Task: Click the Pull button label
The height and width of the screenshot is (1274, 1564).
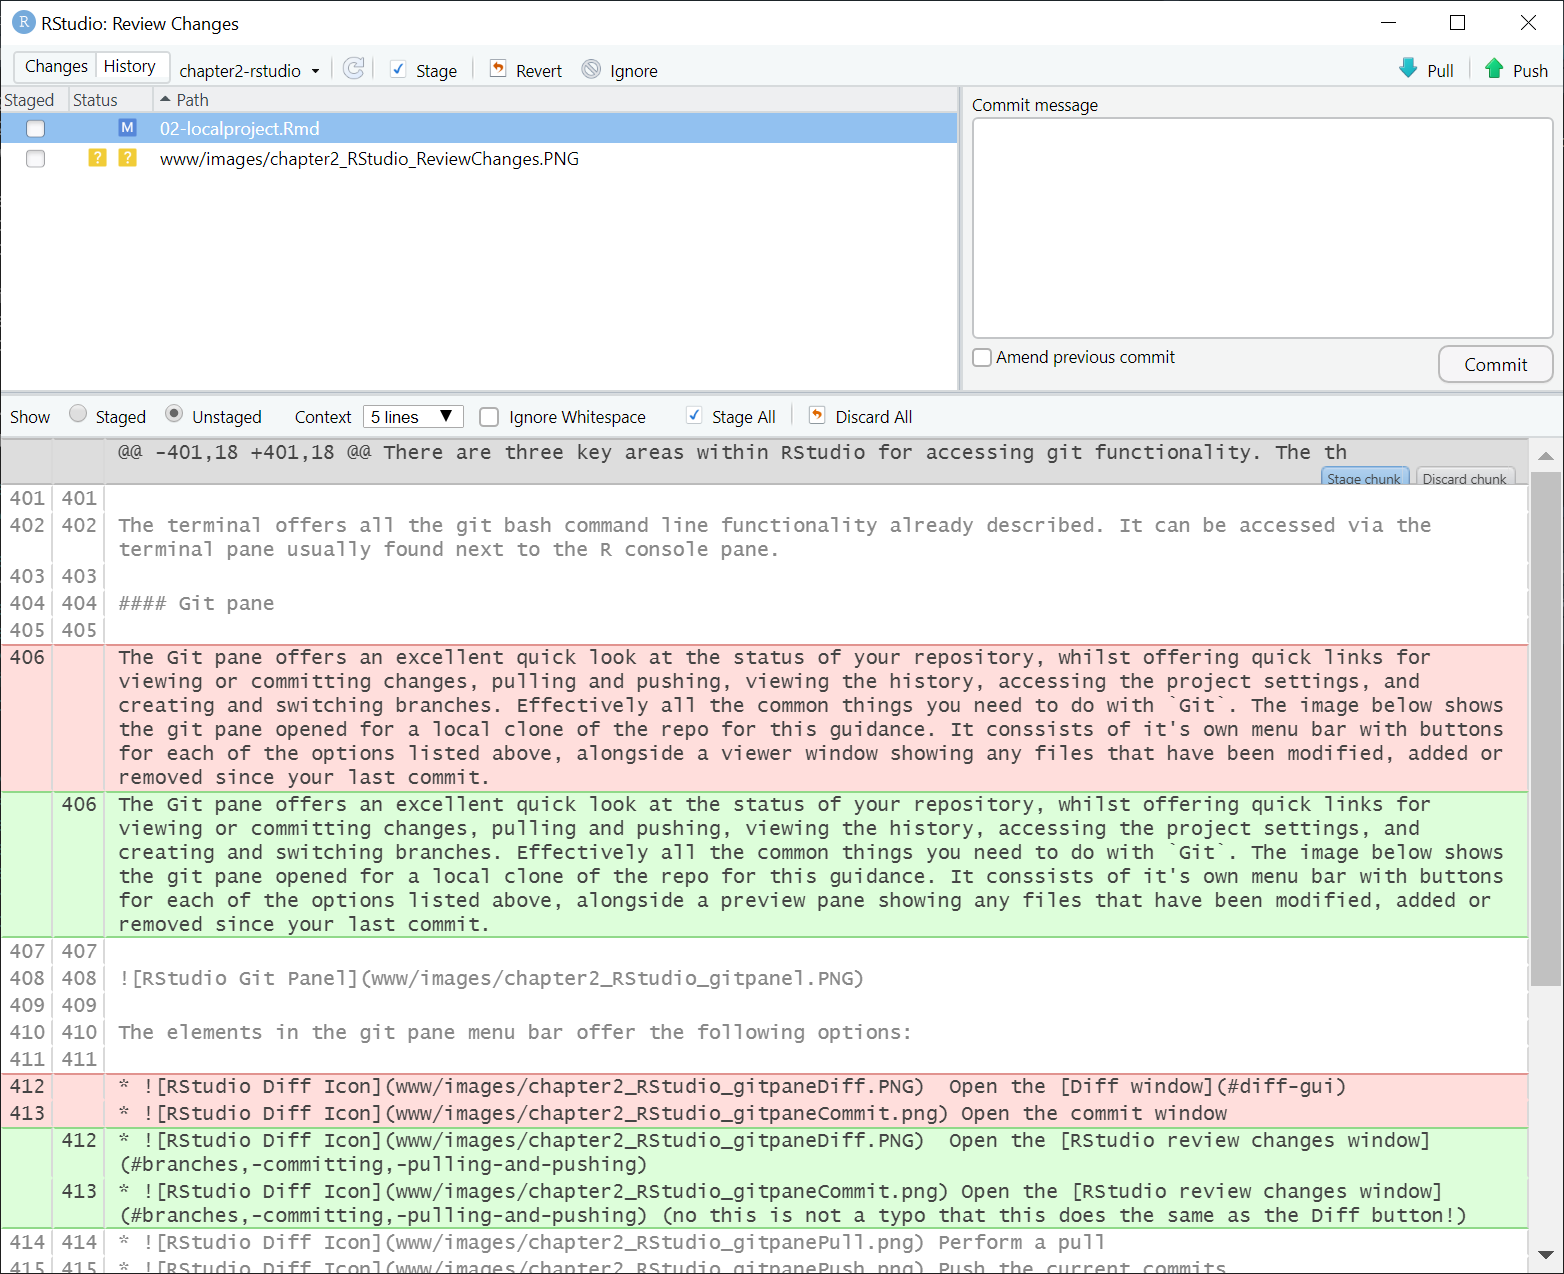Action: (x=1440, y=71)
